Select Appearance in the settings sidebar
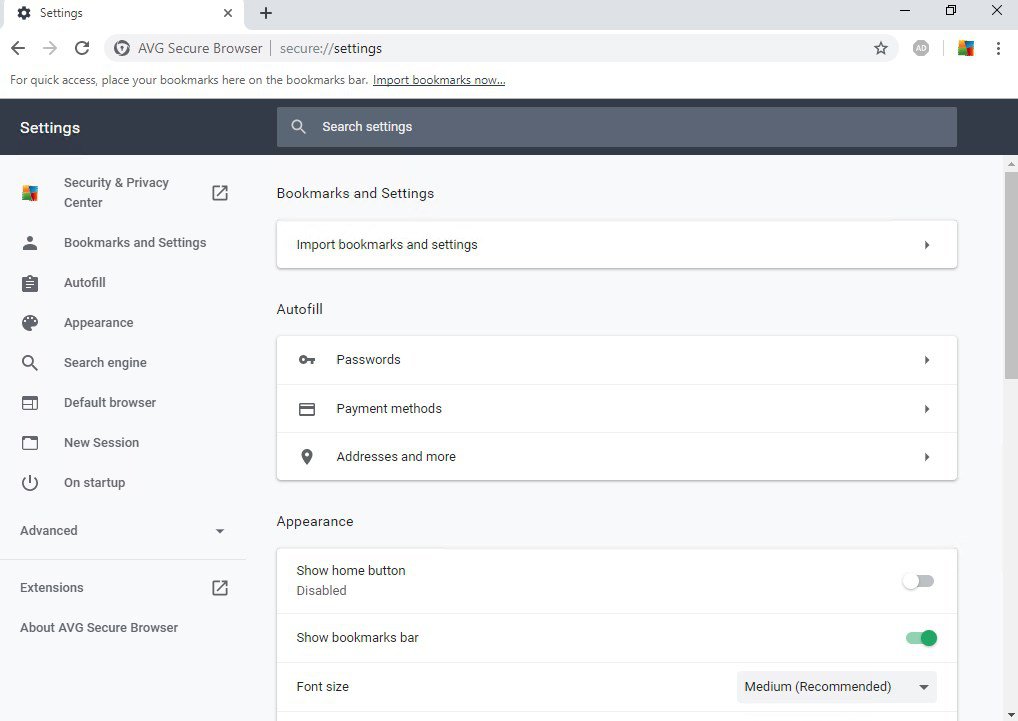The height and width of the screenshot is (721, 1018). tap(98, 323)
